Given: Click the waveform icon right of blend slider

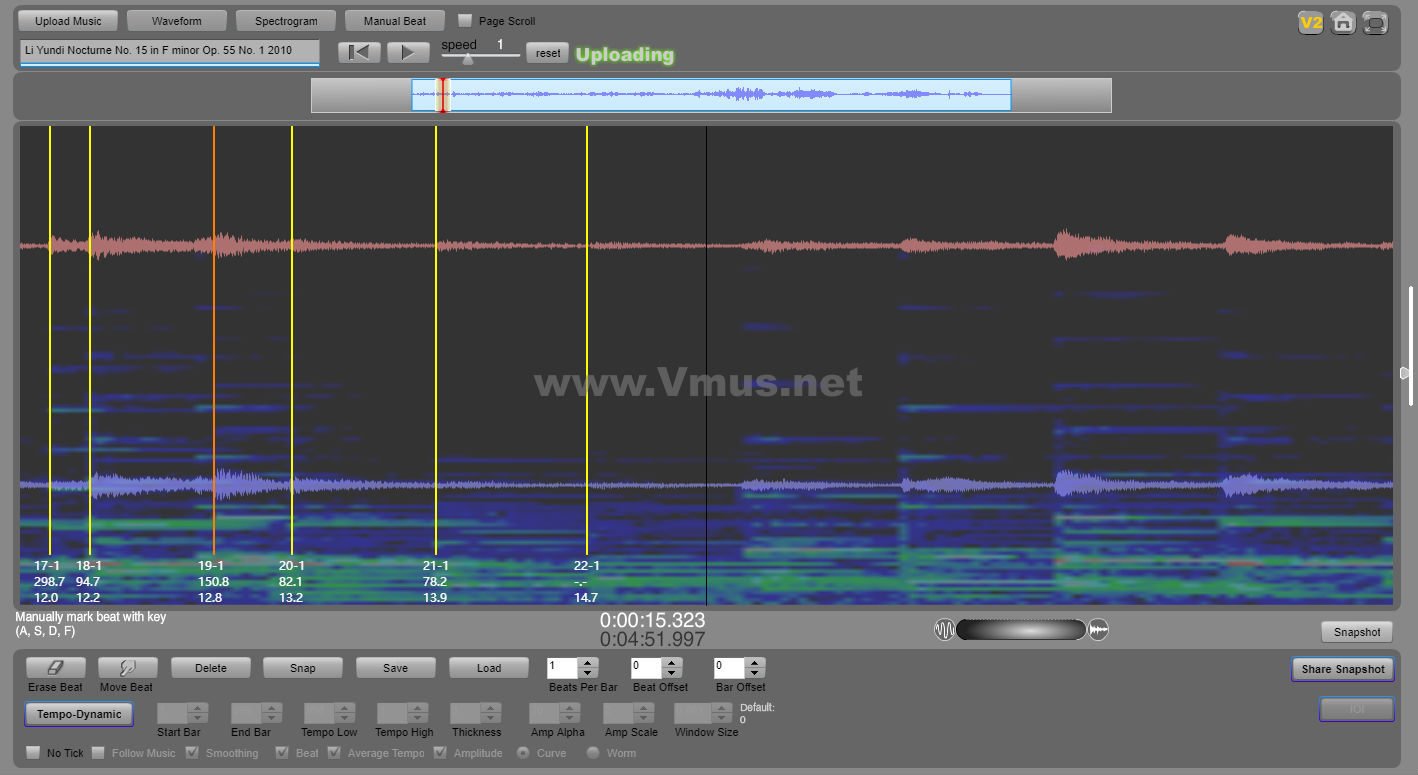Looking at the screenshot, I should click(1098, 630).
